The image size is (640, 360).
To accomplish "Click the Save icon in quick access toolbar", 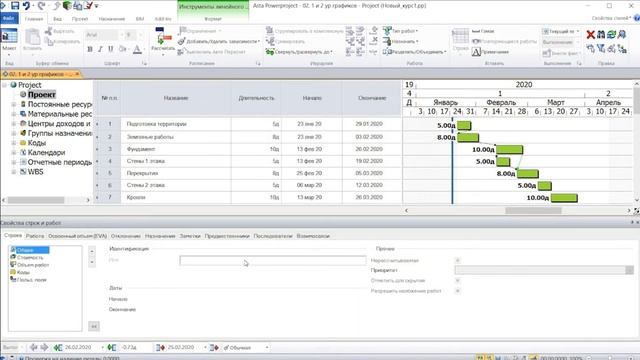I will [x=15, y=6].
